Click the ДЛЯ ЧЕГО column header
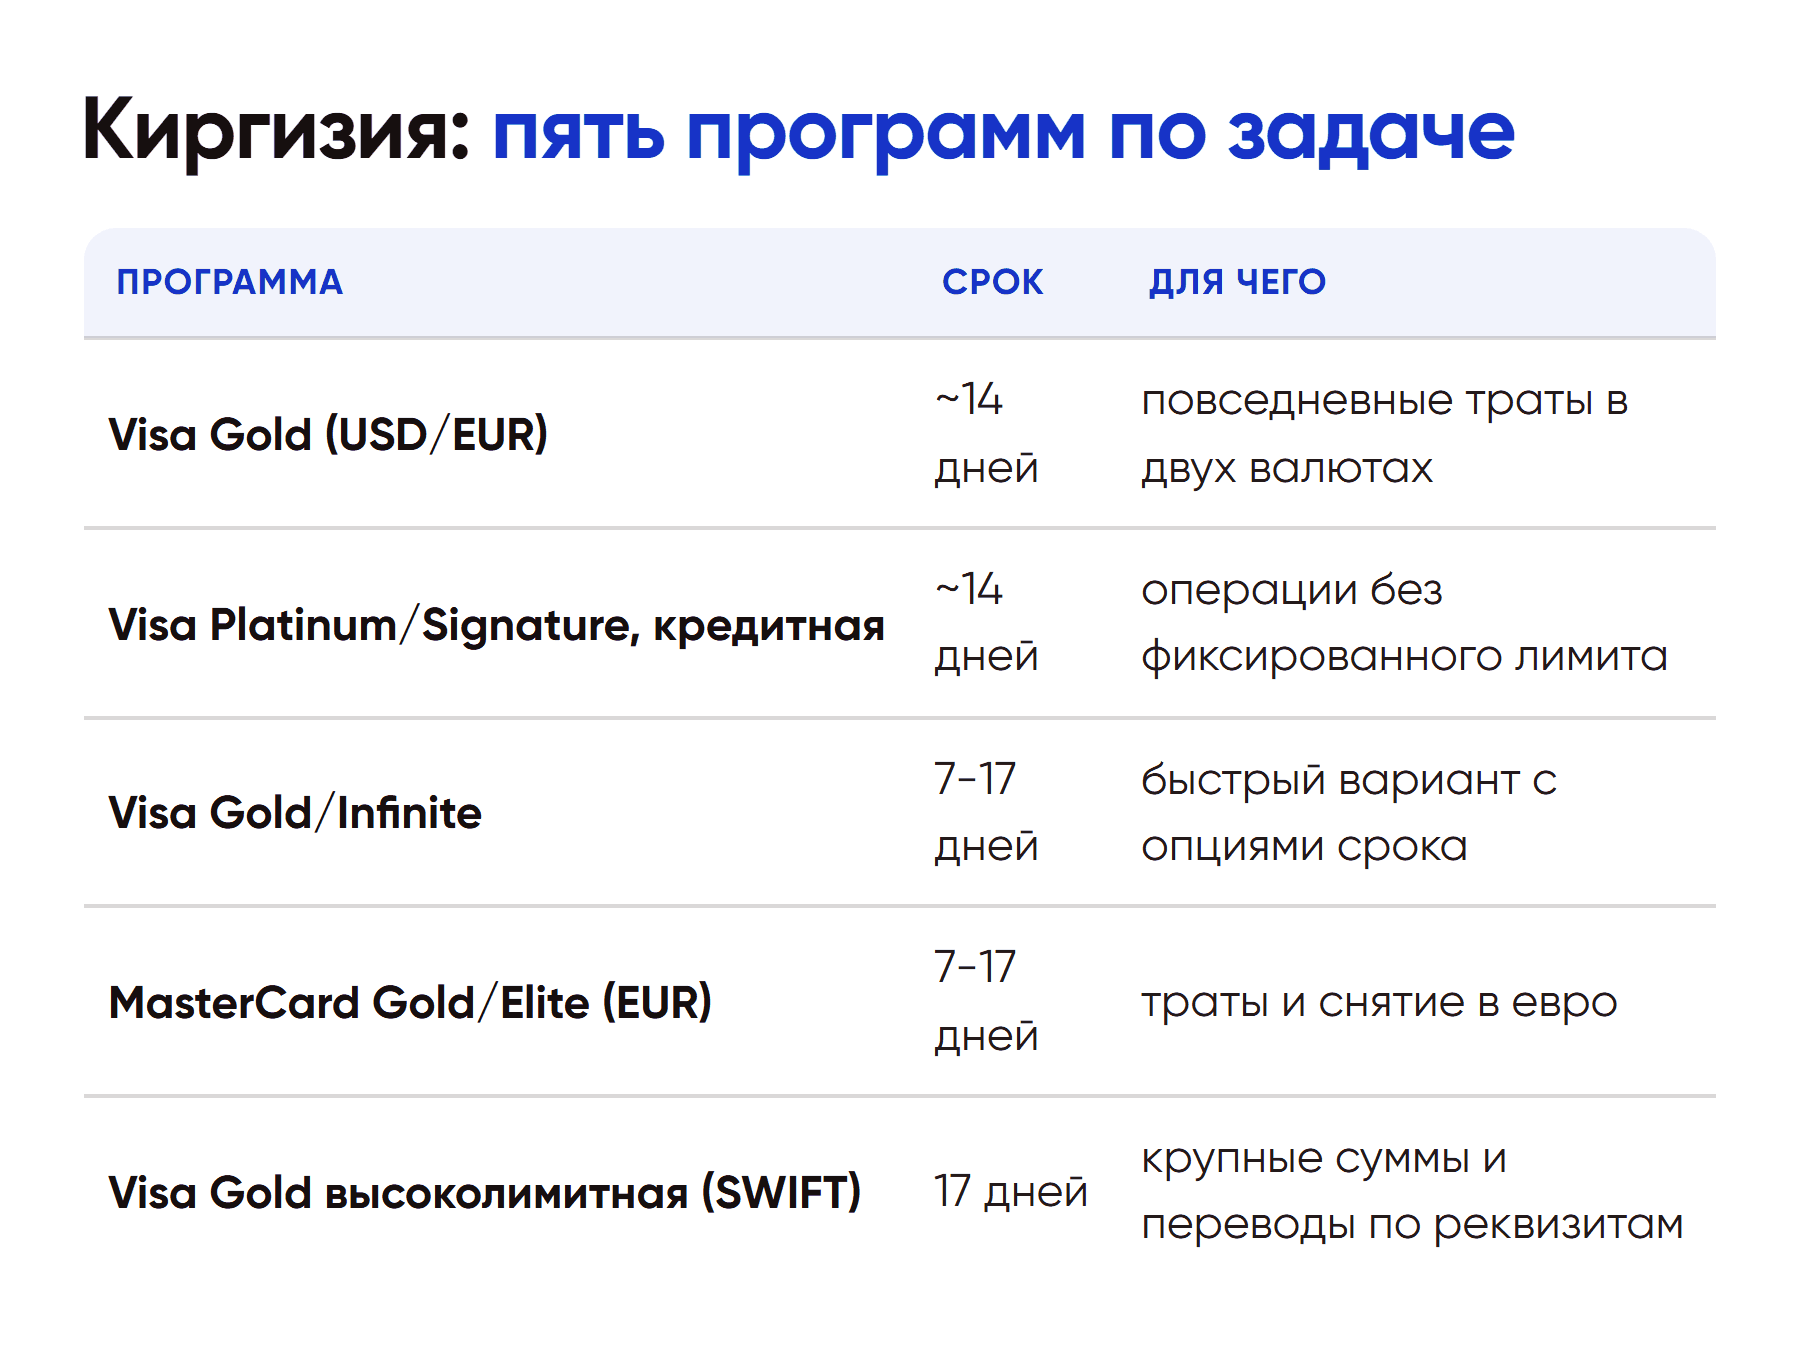 click(1237, 282)
